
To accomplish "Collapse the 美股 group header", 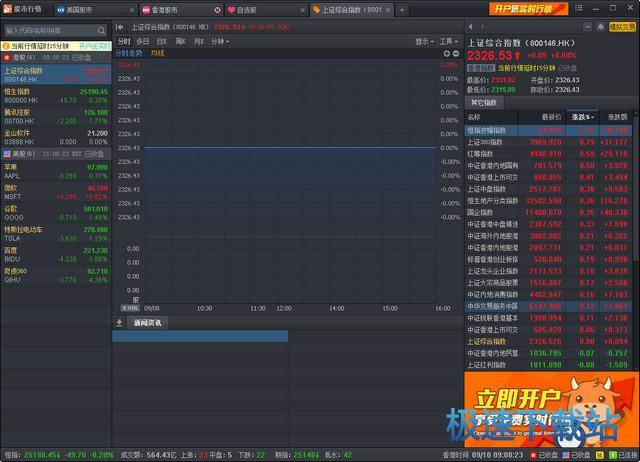I will (x=56, y=154).
